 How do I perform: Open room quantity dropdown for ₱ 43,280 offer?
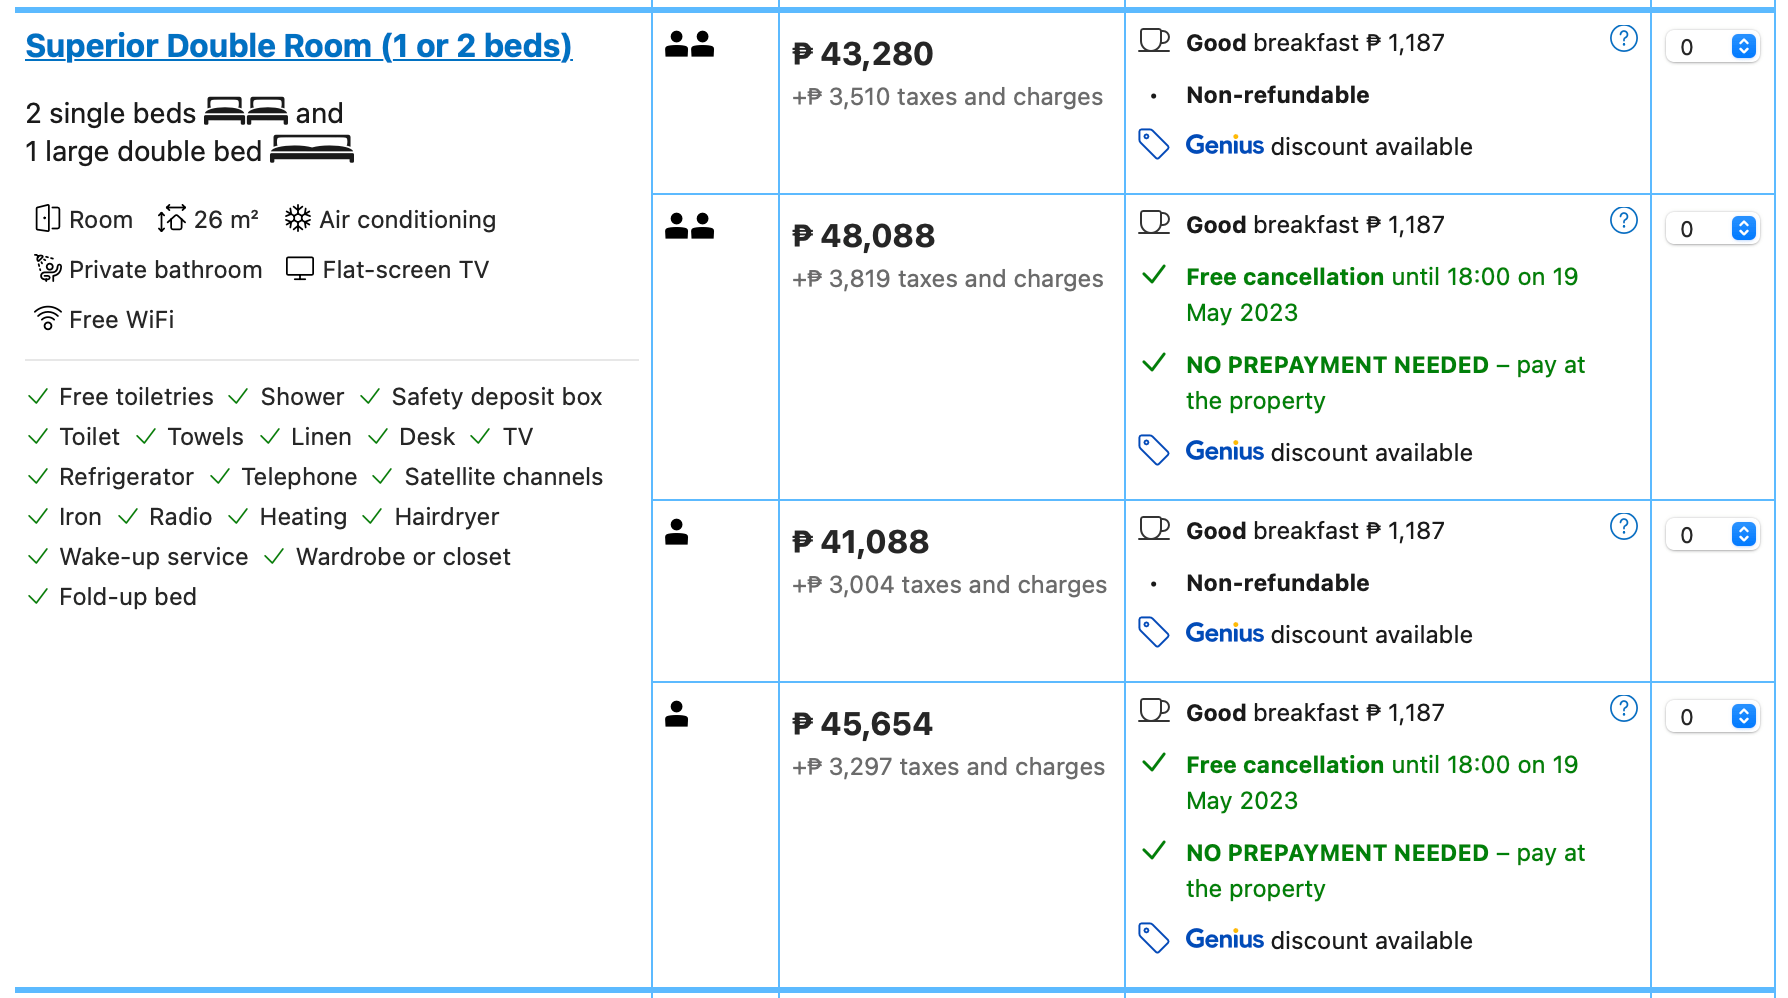[1712, 47]
